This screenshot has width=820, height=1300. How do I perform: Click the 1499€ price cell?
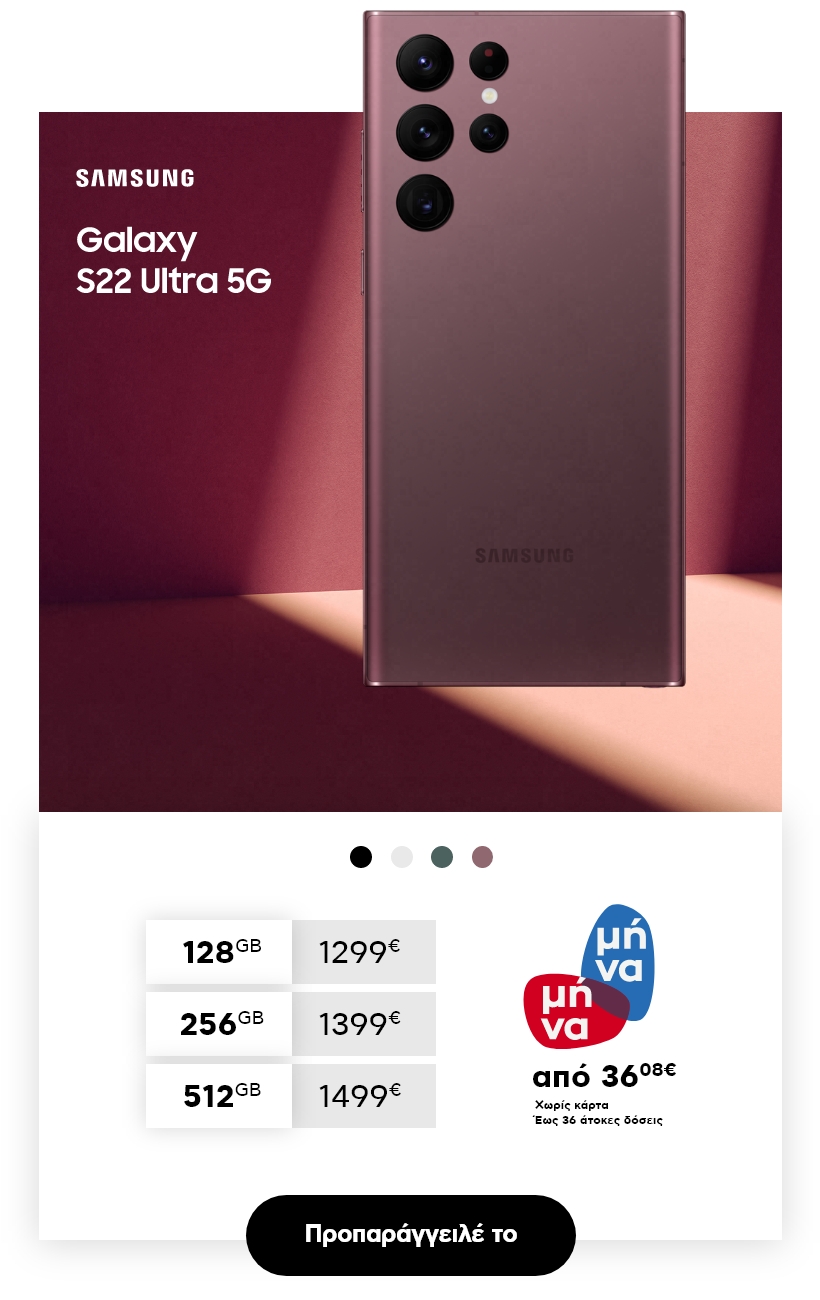pyautogui.click(x=364, y=1096)
